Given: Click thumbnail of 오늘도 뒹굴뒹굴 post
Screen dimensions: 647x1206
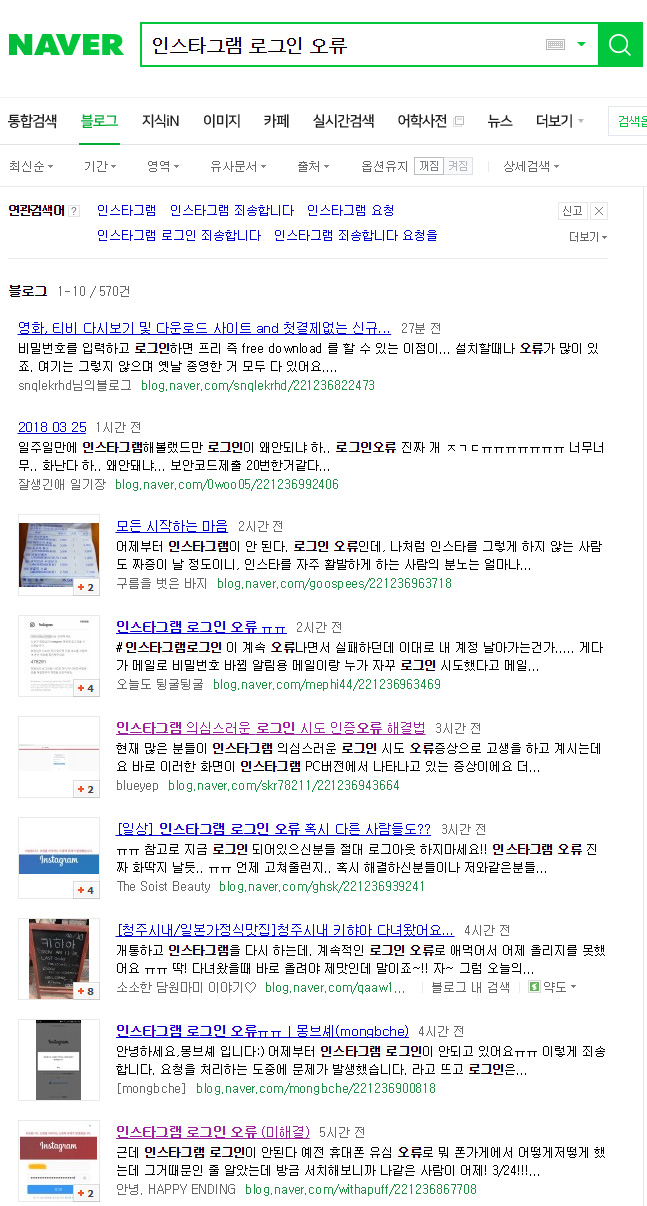Looking at the screenshot, I should [x=59, y=656].
